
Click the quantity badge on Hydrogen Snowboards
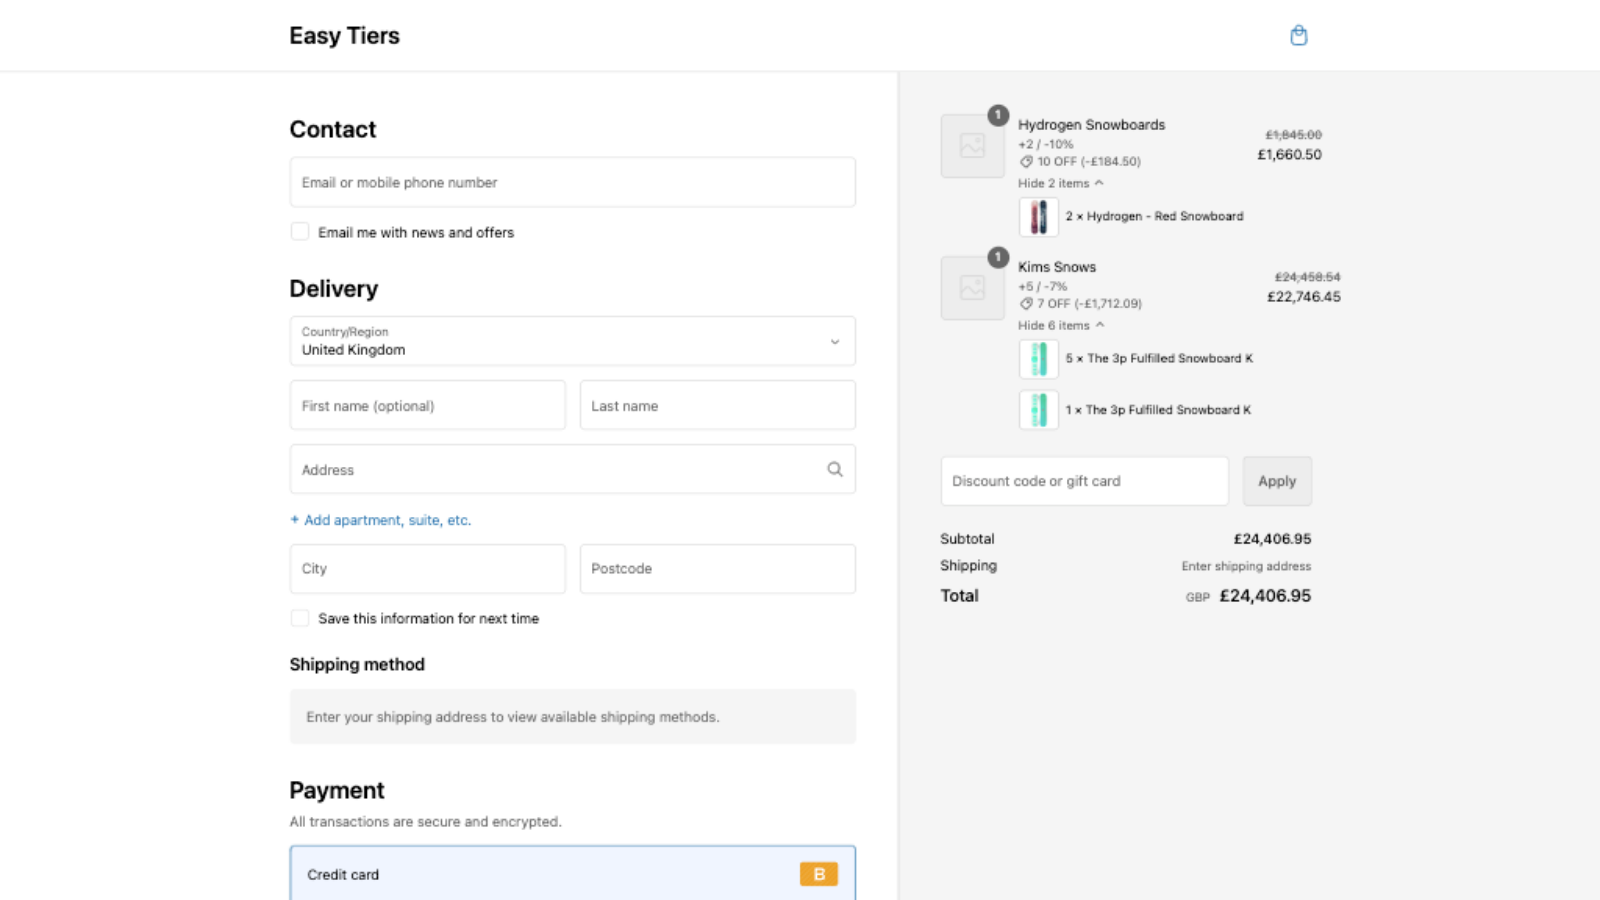pos(997,114)
